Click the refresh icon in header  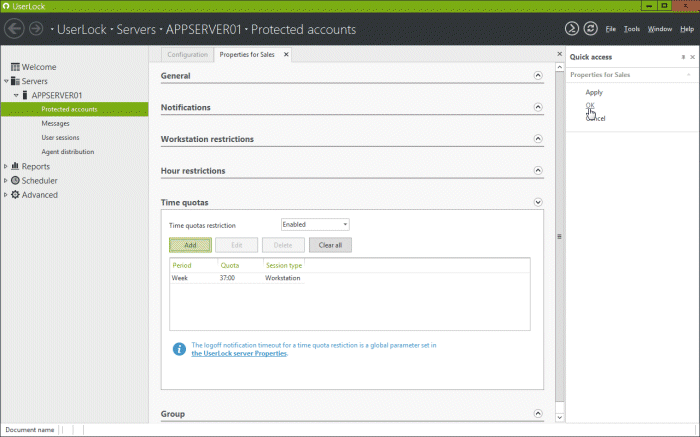tap(590, 29)
